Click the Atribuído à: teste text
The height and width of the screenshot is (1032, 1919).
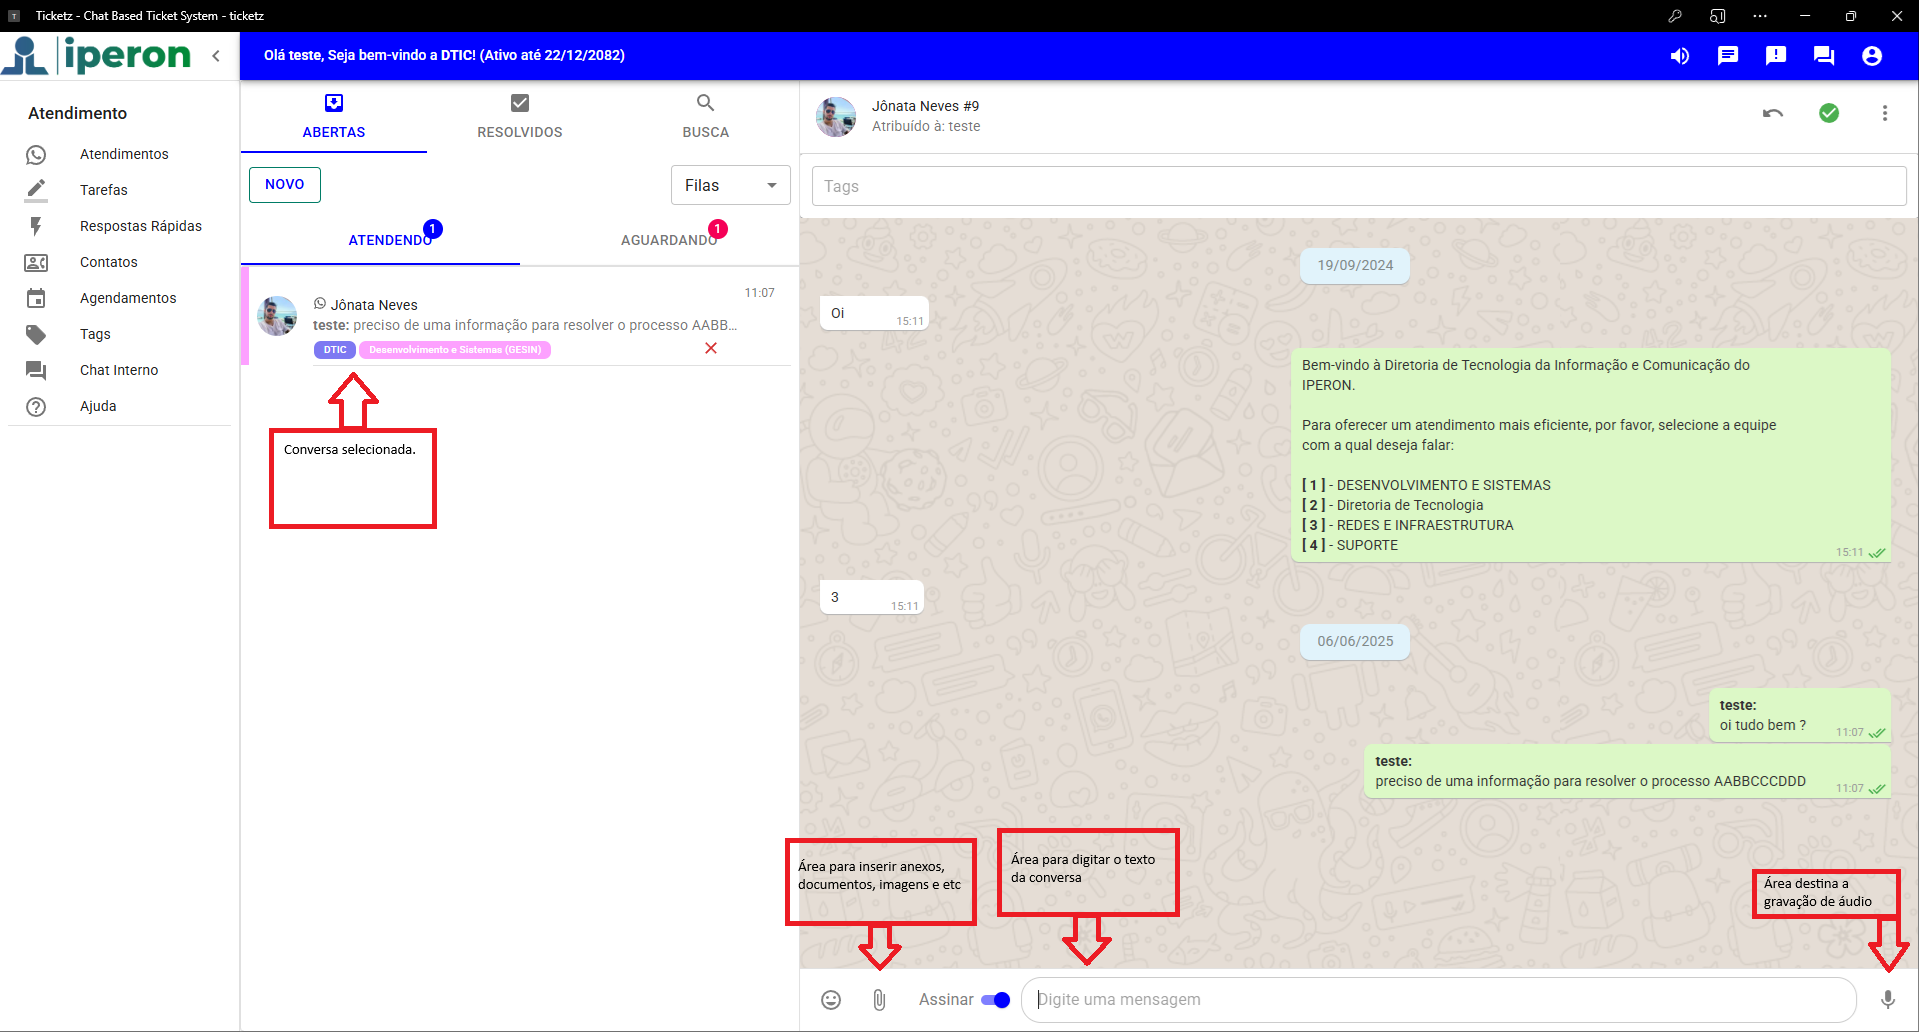pyautogui.click(x=926, y=126)
